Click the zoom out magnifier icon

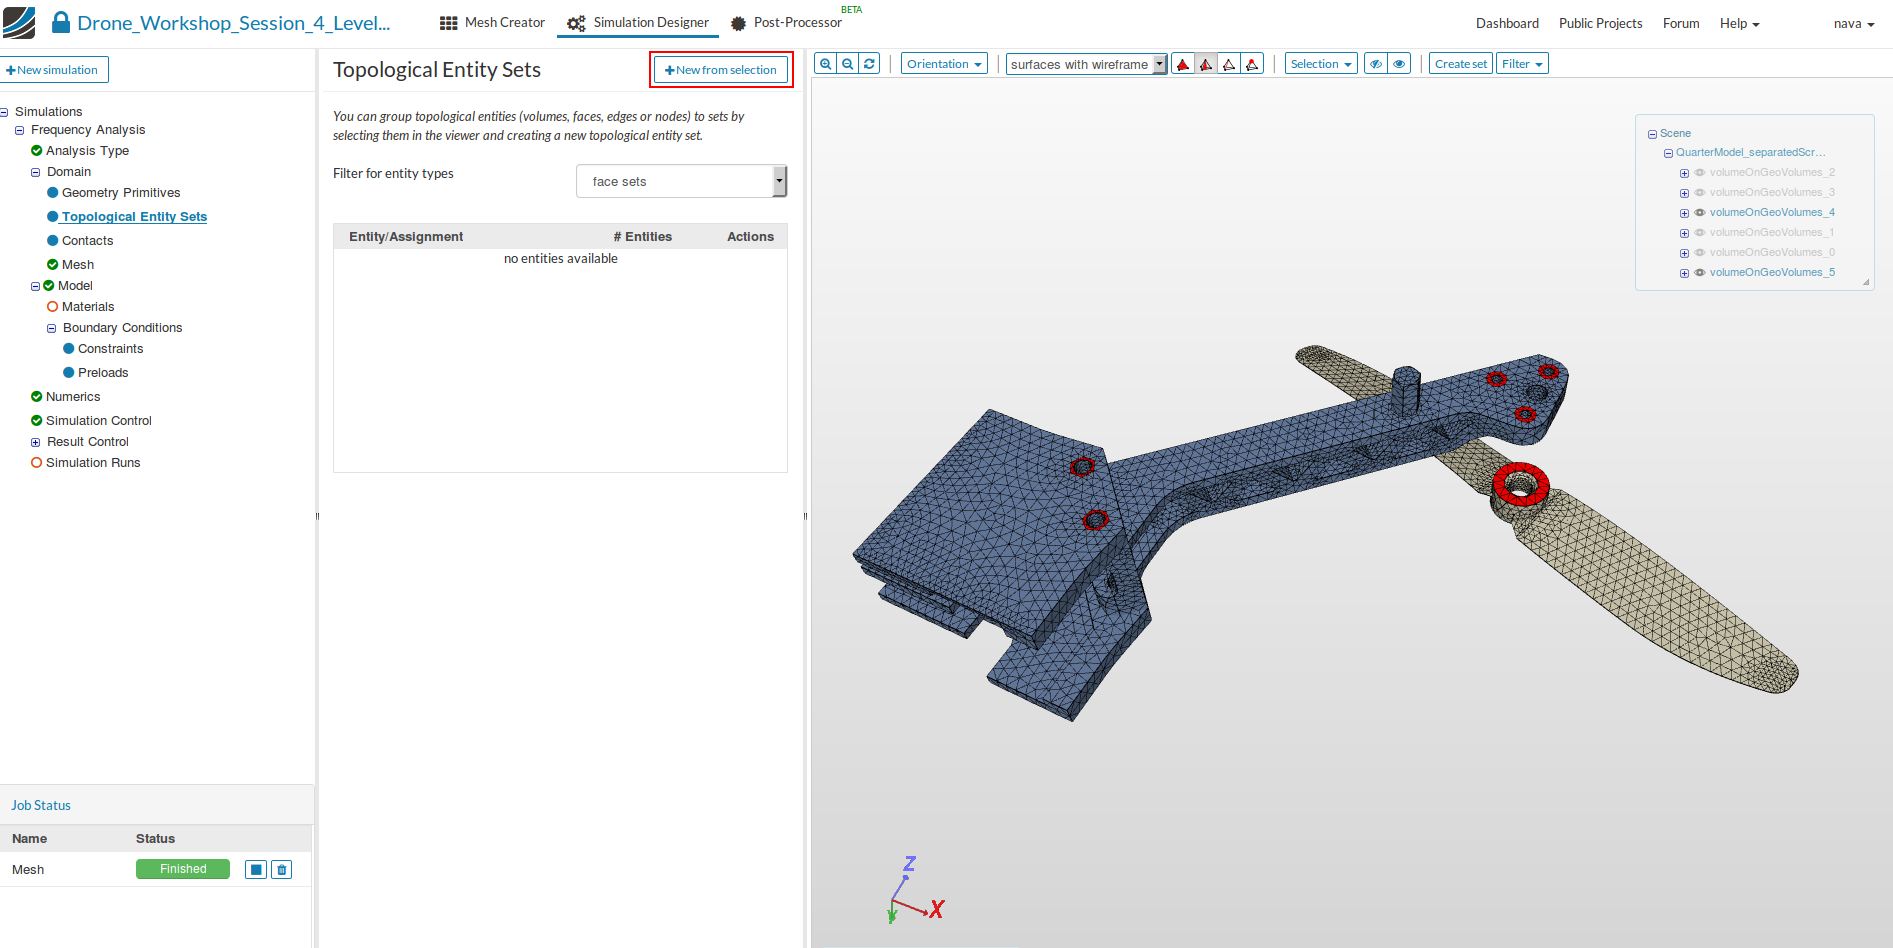coord(848,64)
